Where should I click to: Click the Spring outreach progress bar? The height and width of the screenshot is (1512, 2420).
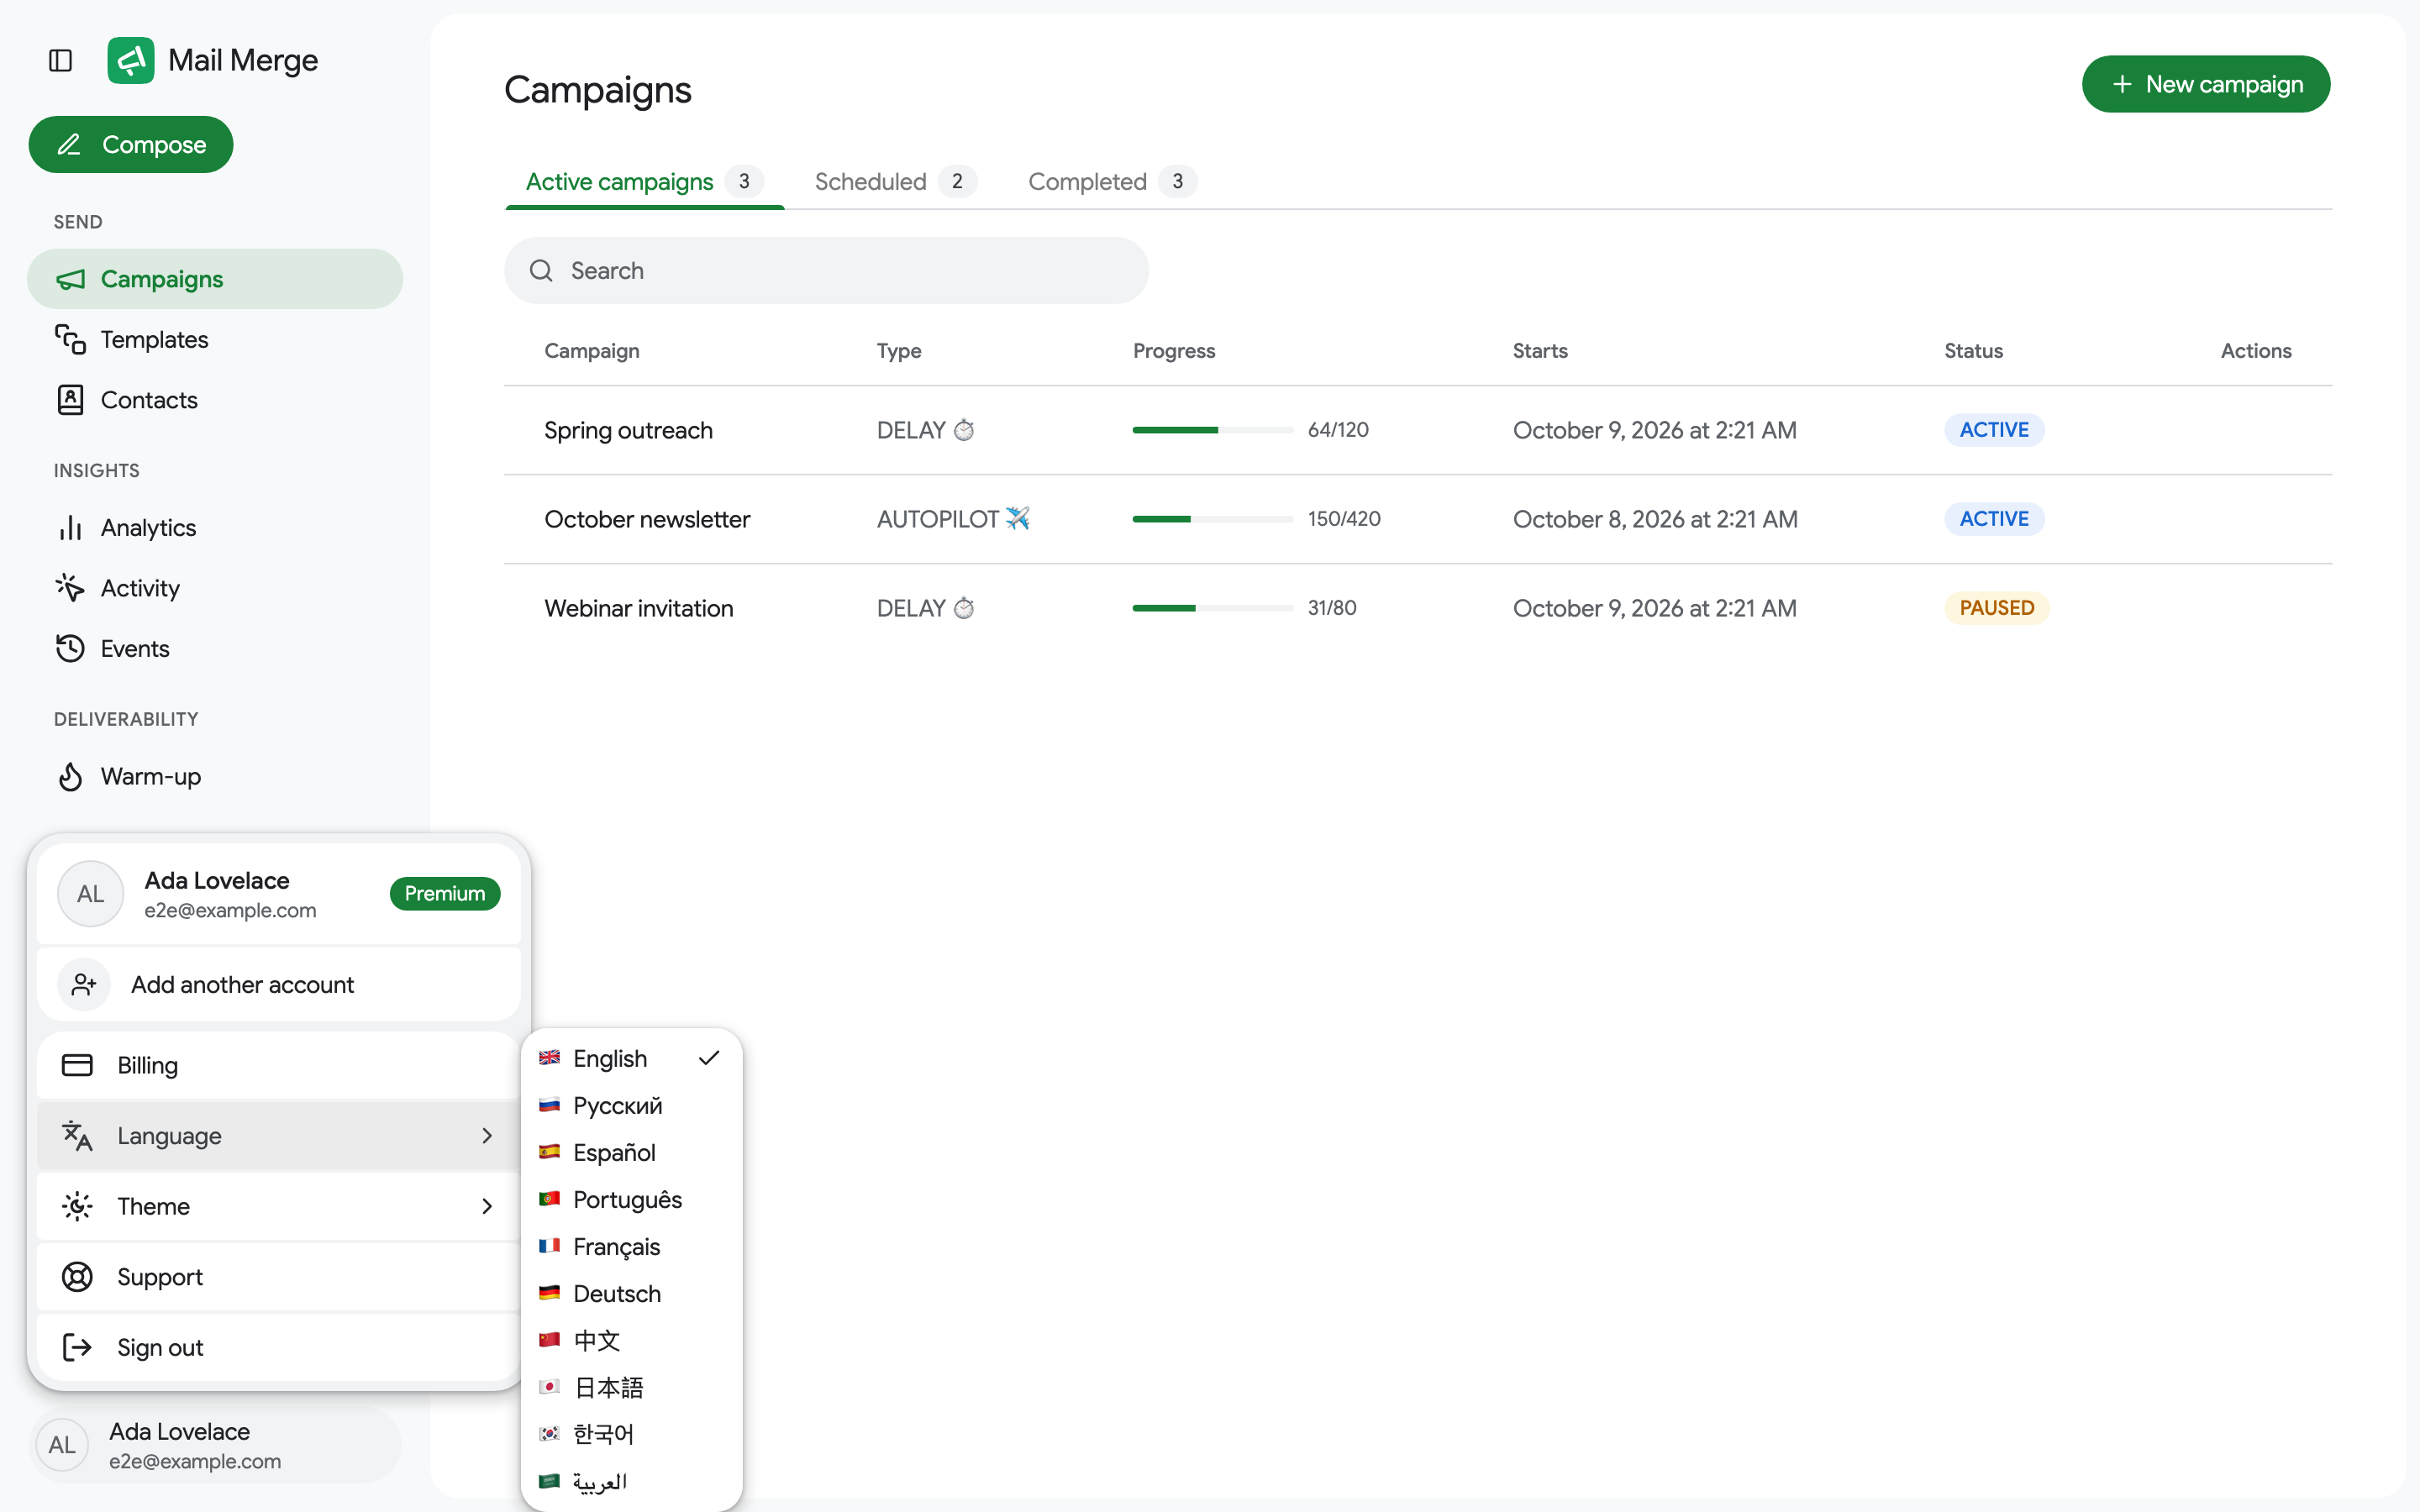[1213, 430]
